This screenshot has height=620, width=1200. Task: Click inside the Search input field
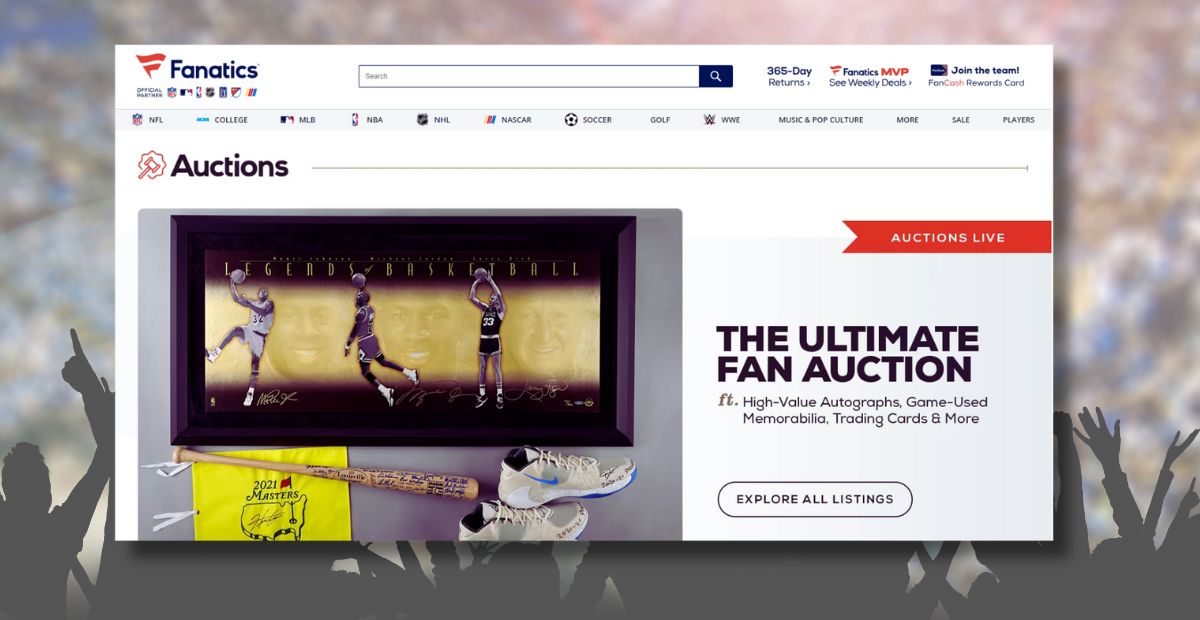(529, 76)
